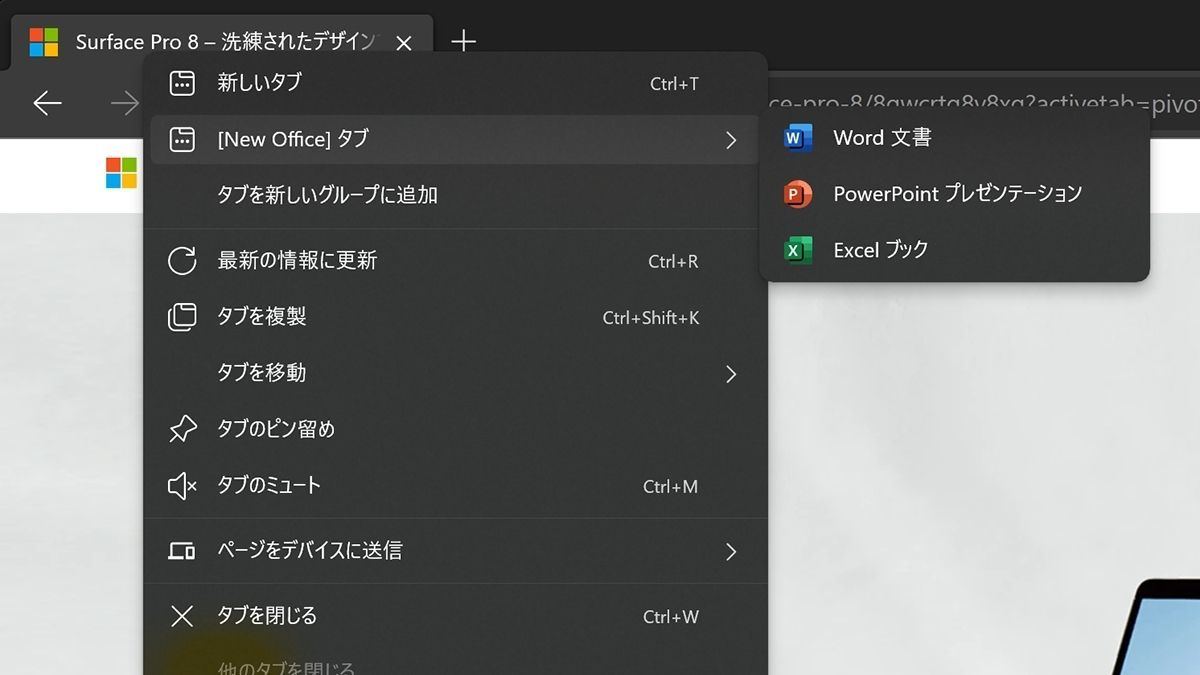Click the Ctrl+R shortcut text
This screenshot has width=1200, height=675.
[673, 262]
